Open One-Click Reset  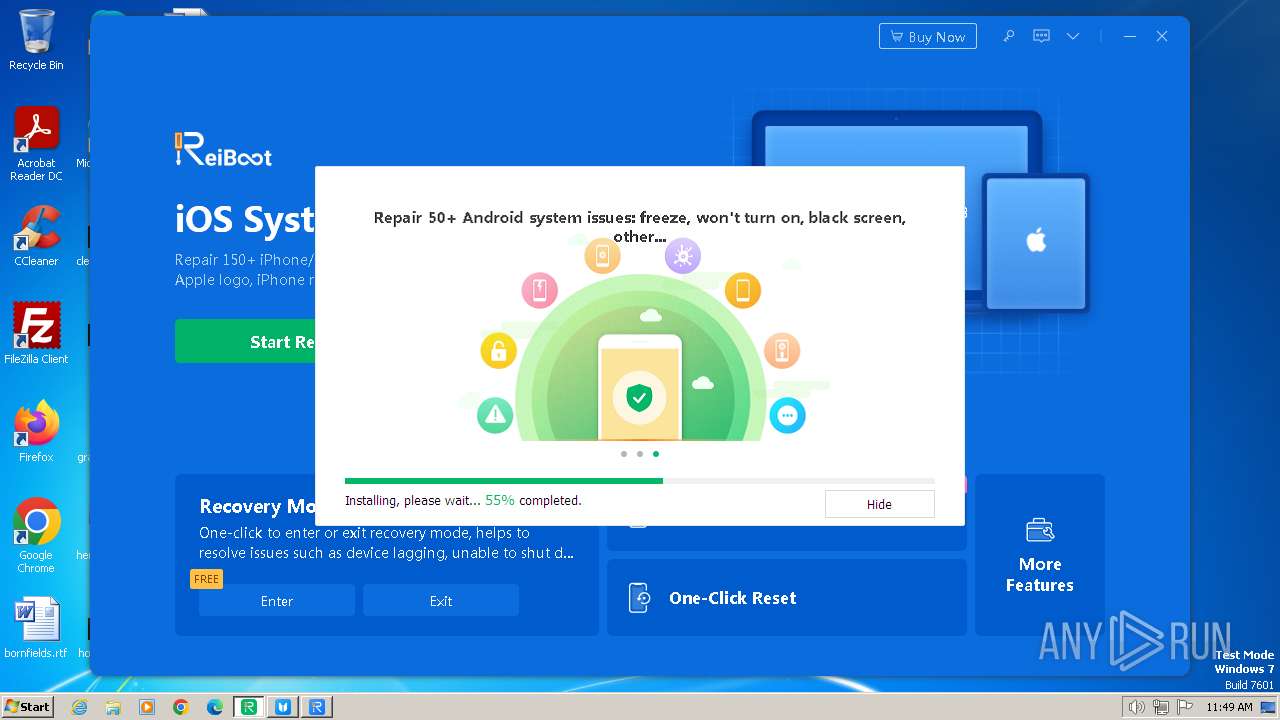(787, 598)
